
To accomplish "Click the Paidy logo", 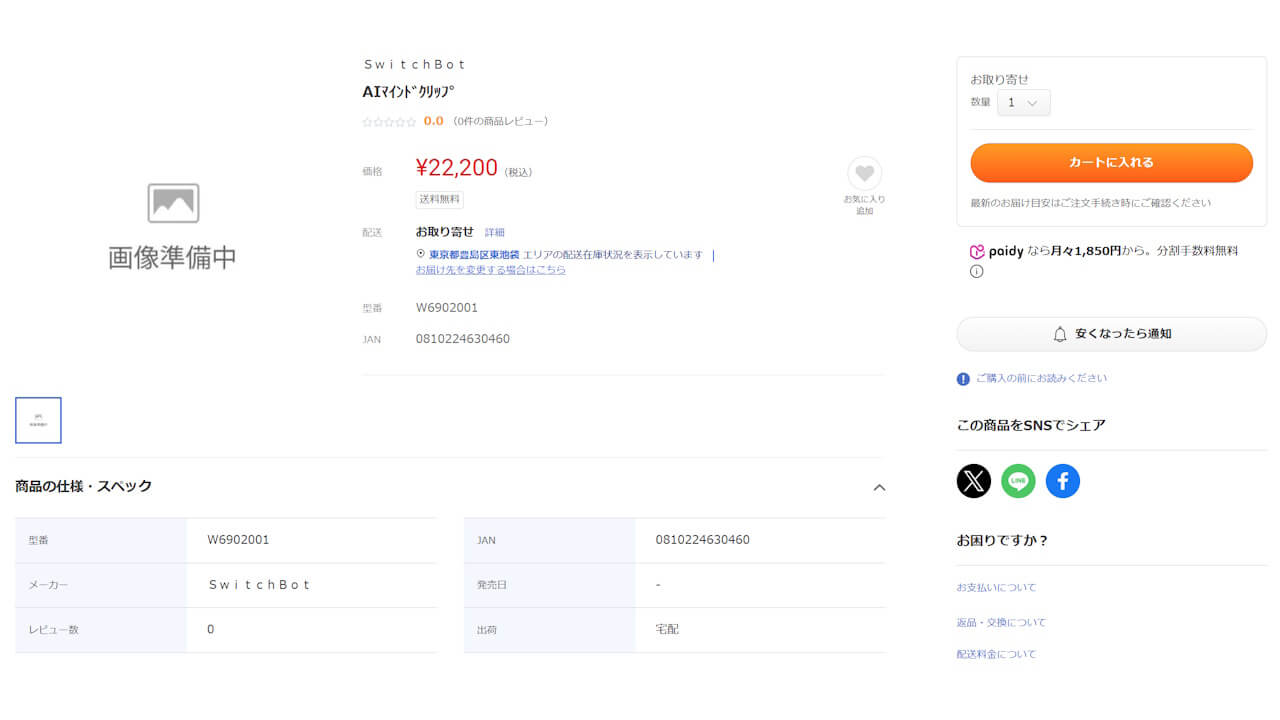I will click(x=996, y=252).
